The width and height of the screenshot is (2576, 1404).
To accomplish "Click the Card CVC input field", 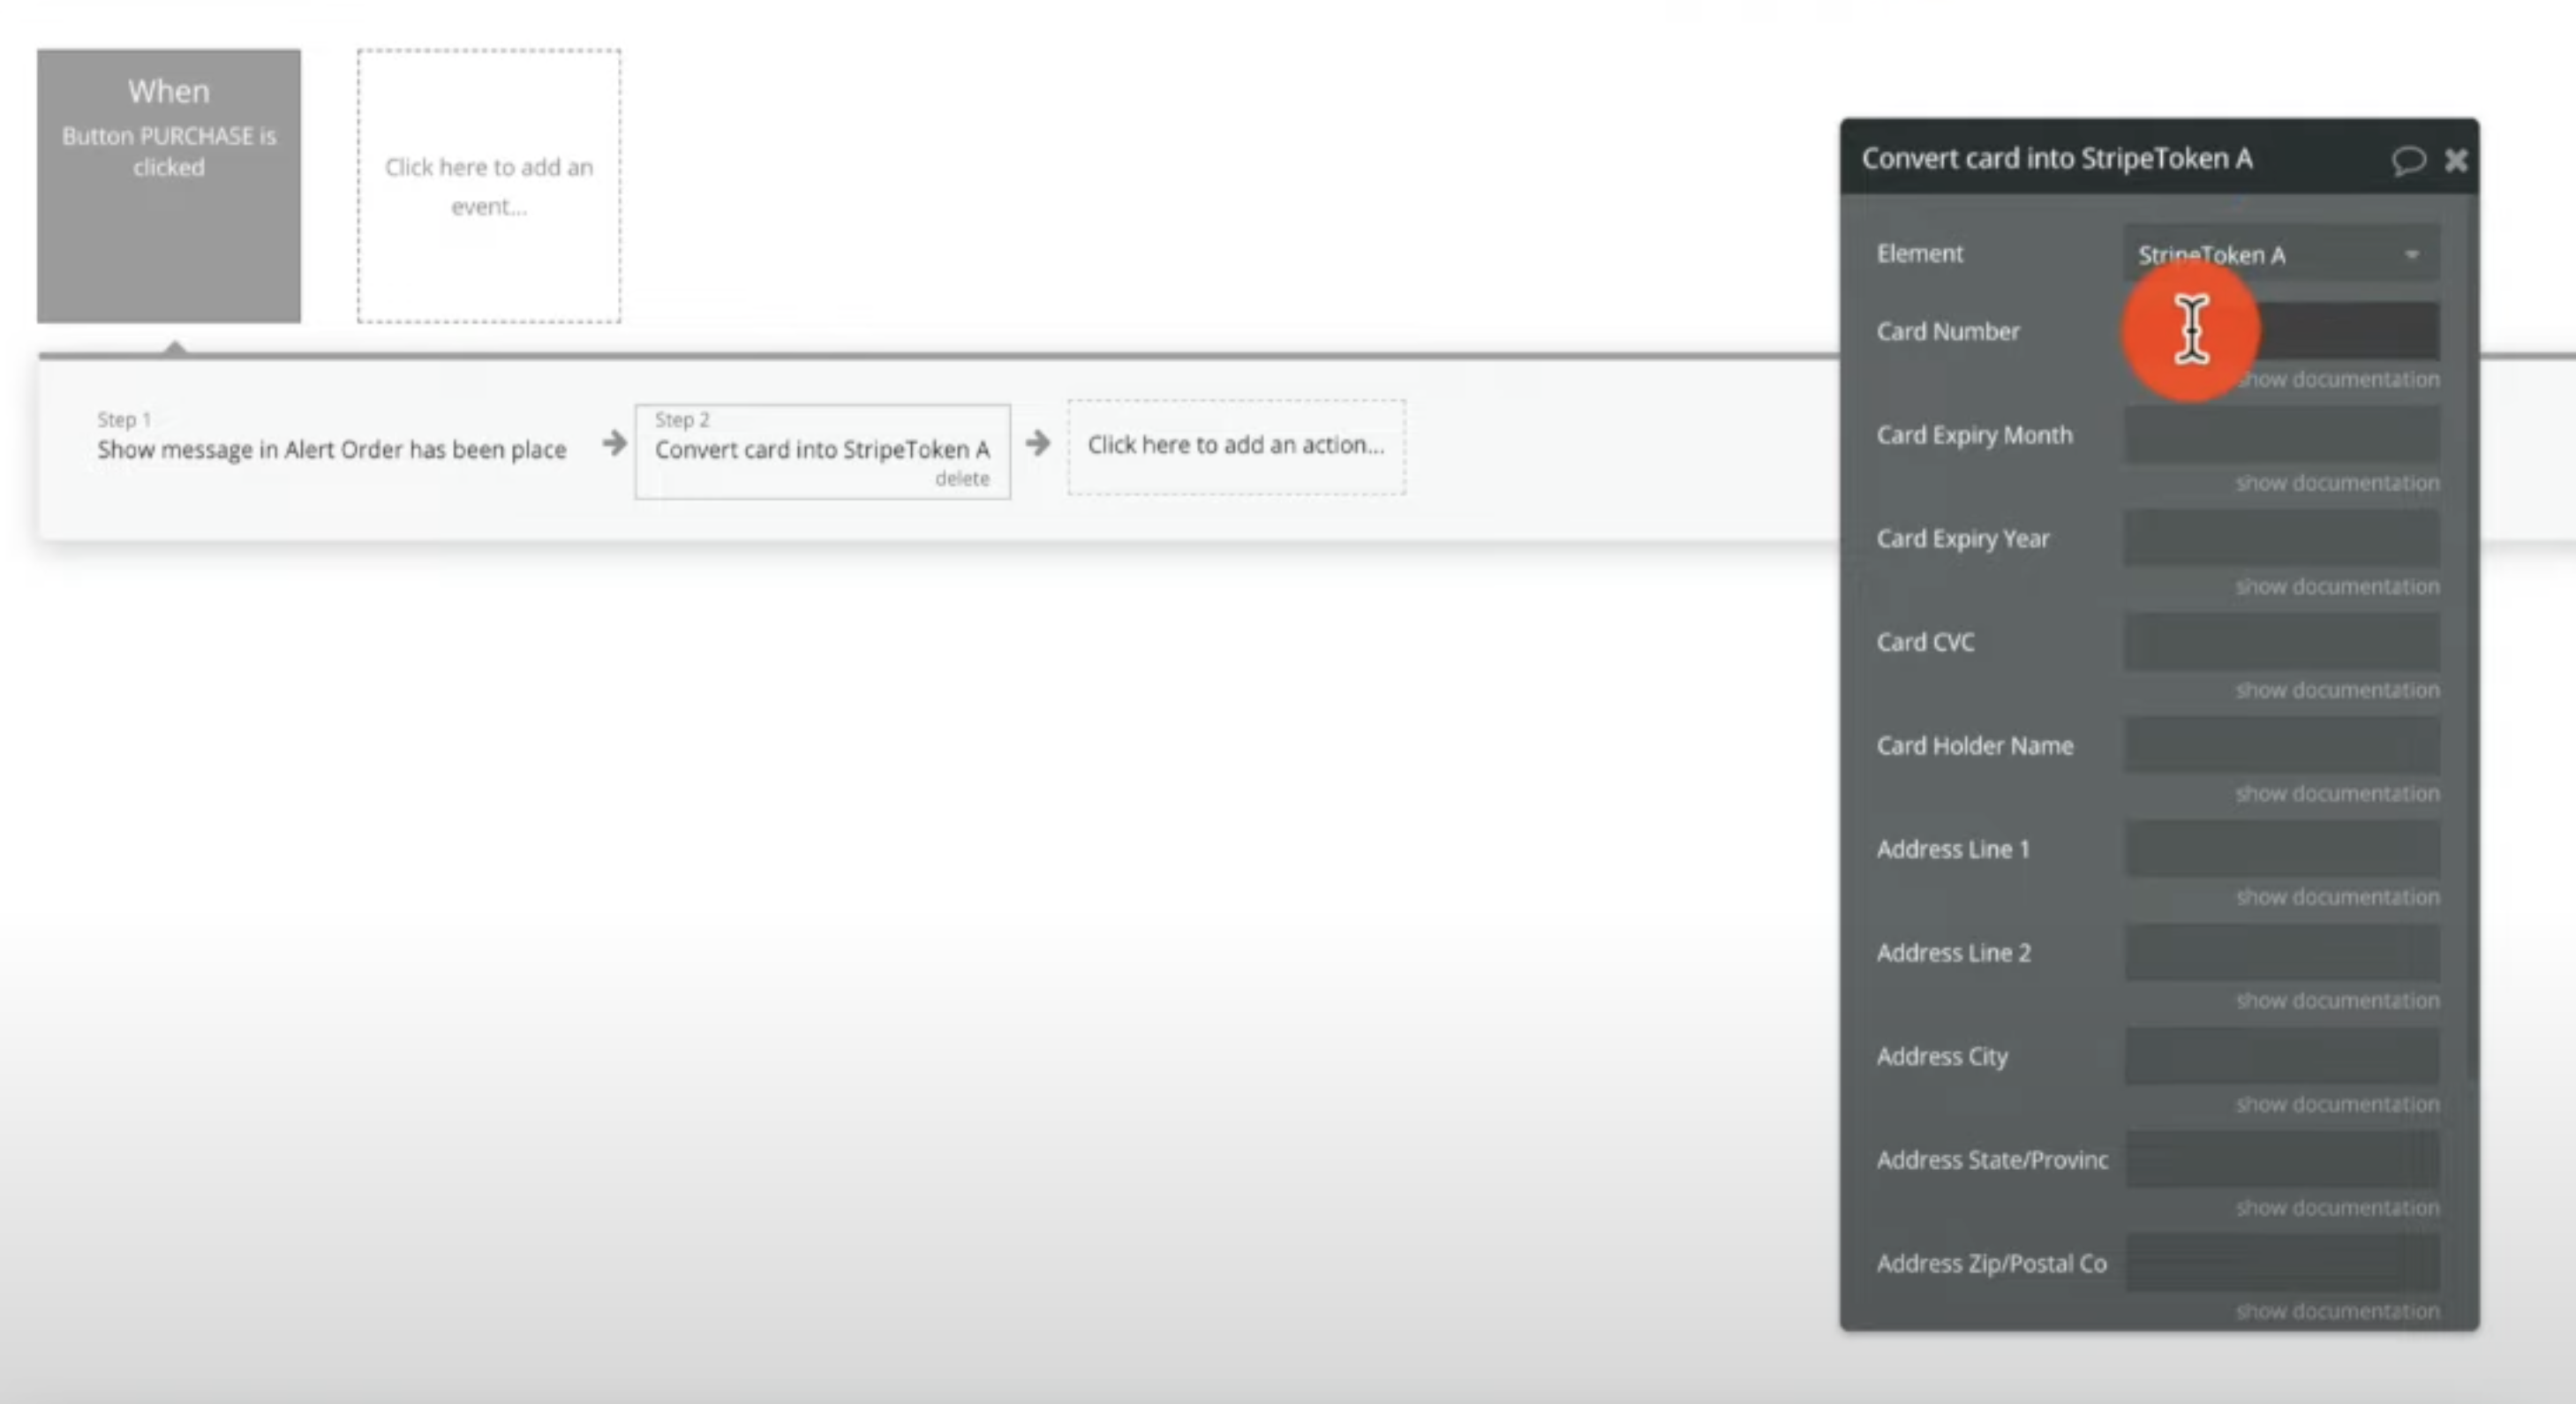I will pyautogui.click(x=2281, y=642).
